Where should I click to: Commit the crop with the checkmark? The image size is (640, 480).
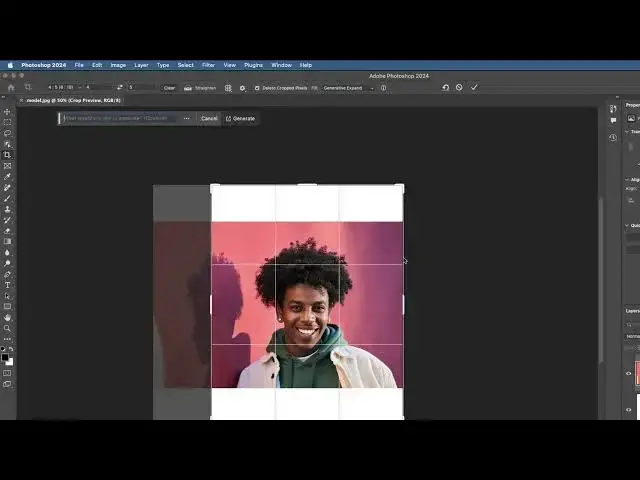point(474,87)
